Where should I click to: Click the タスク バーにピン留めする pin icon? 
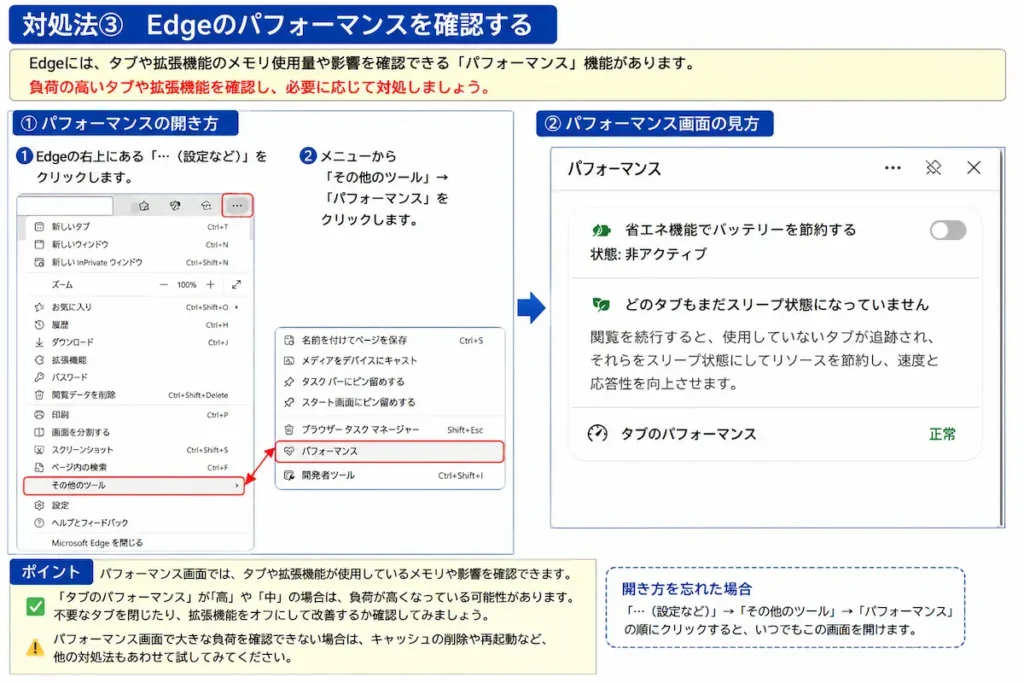[x=289, y=381]
